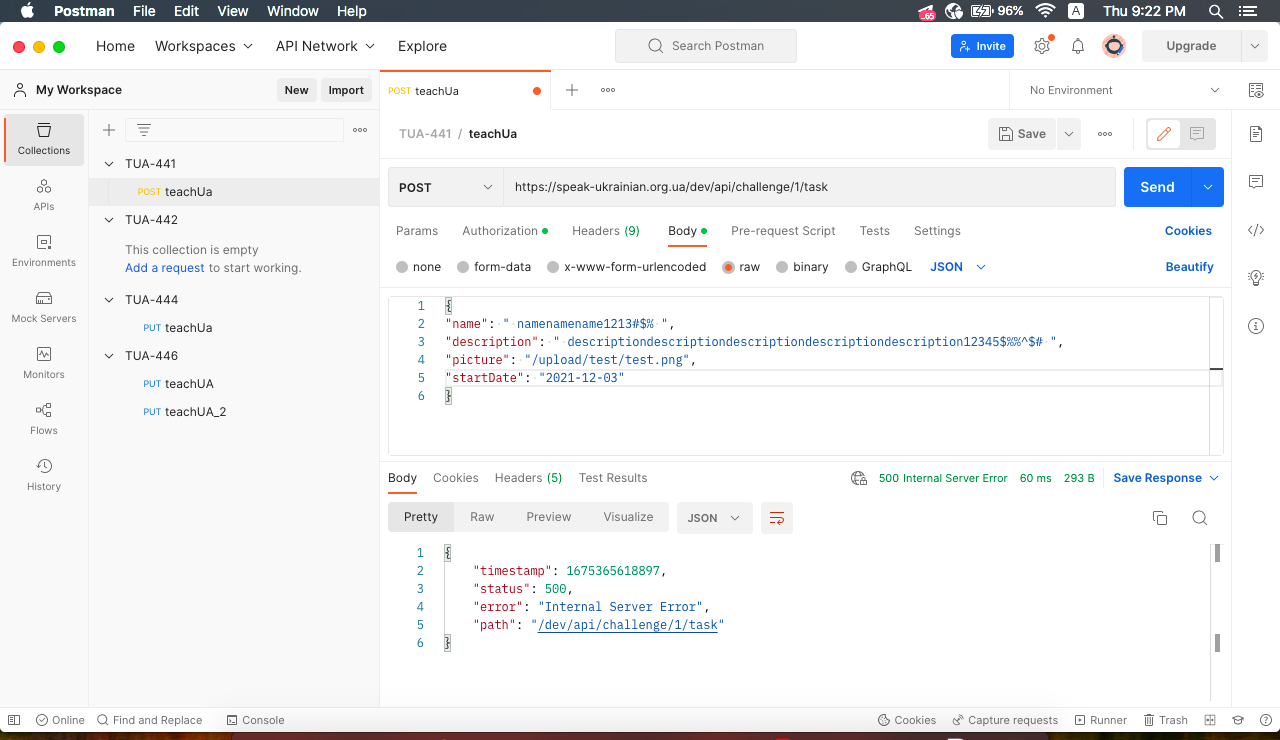
Task: Open APIs sidebar panel
Action: 44,195
